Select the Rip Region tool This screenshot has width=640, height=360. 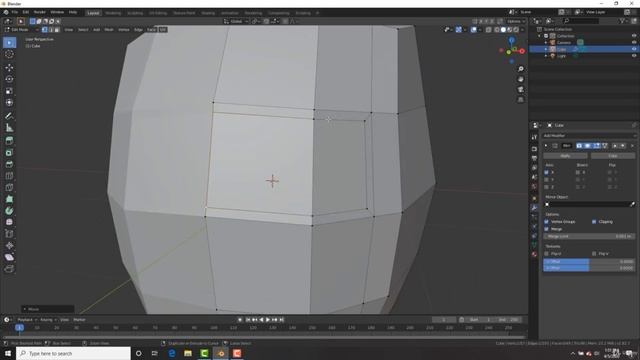click(9, 269)
